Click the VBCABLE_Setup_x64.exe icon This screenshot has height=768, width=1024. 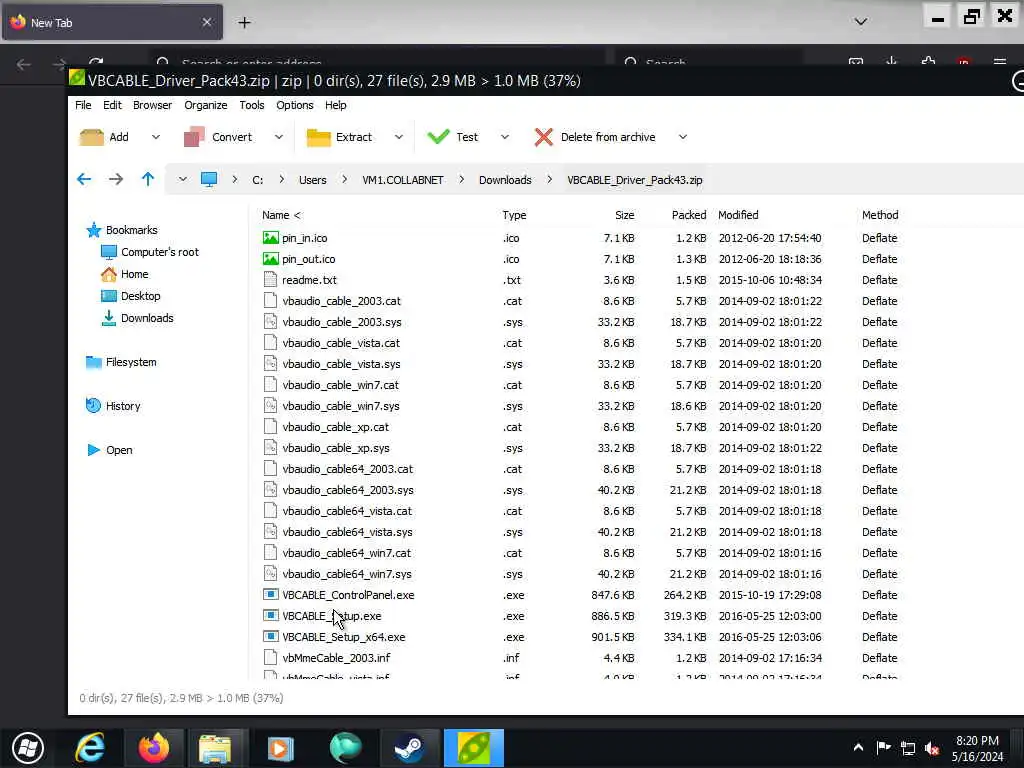tap(270, 637)
